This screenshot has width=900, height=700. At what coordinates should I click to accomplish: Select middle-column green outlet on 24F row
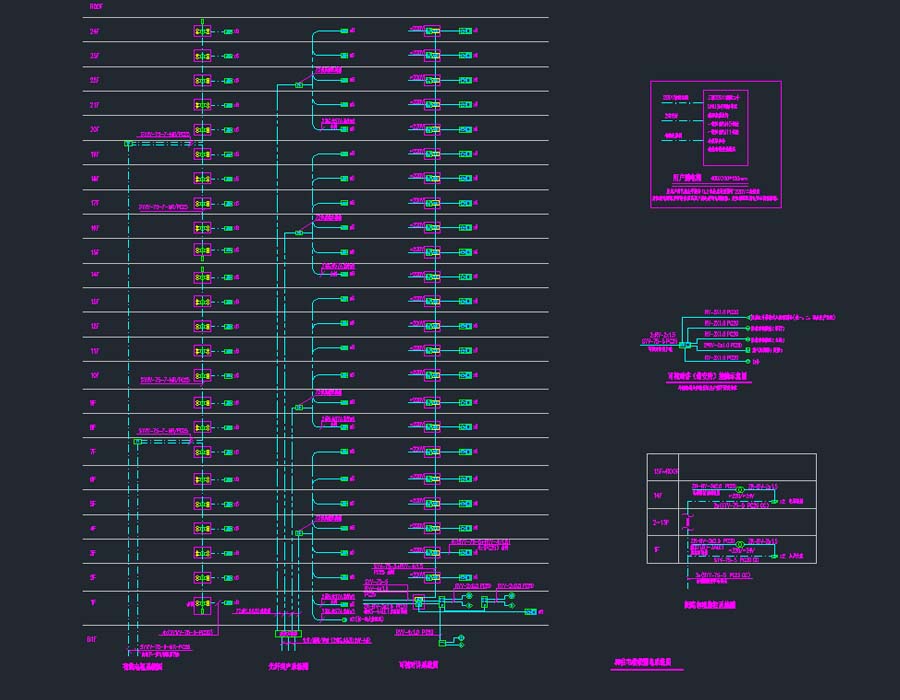344,31
